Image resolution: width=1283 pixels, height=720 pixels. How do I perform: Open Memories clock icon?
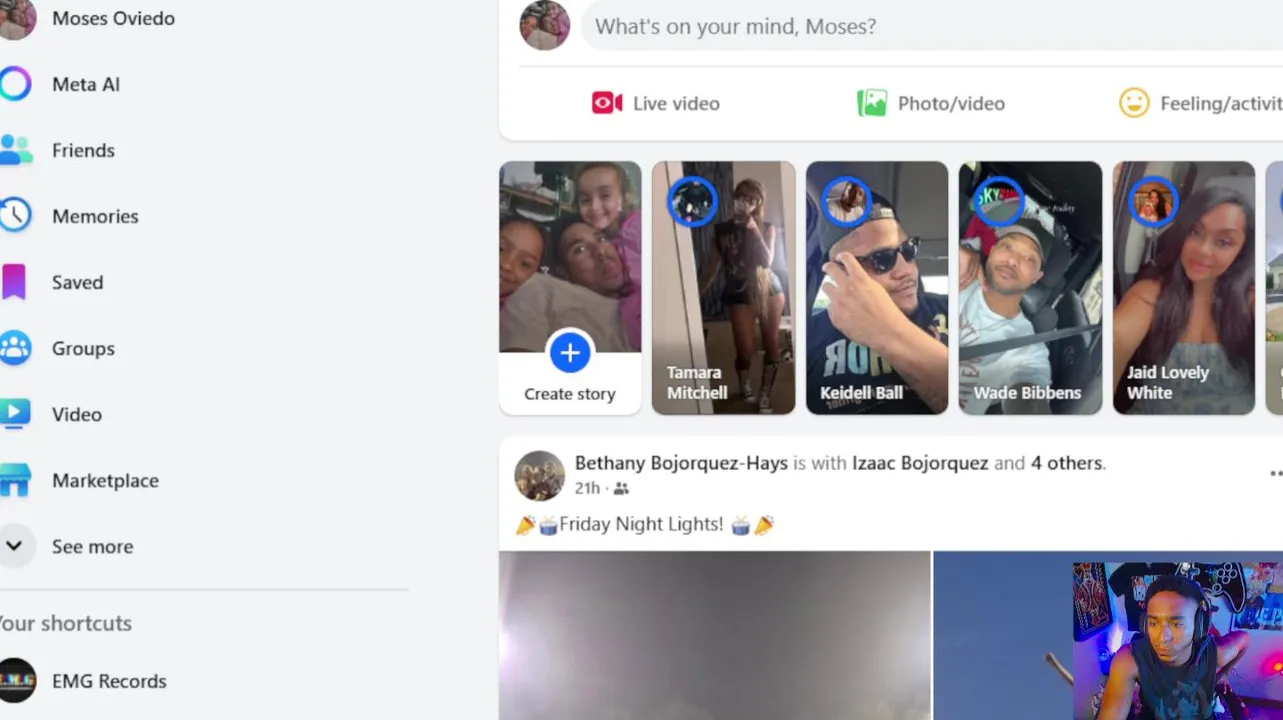15,216
